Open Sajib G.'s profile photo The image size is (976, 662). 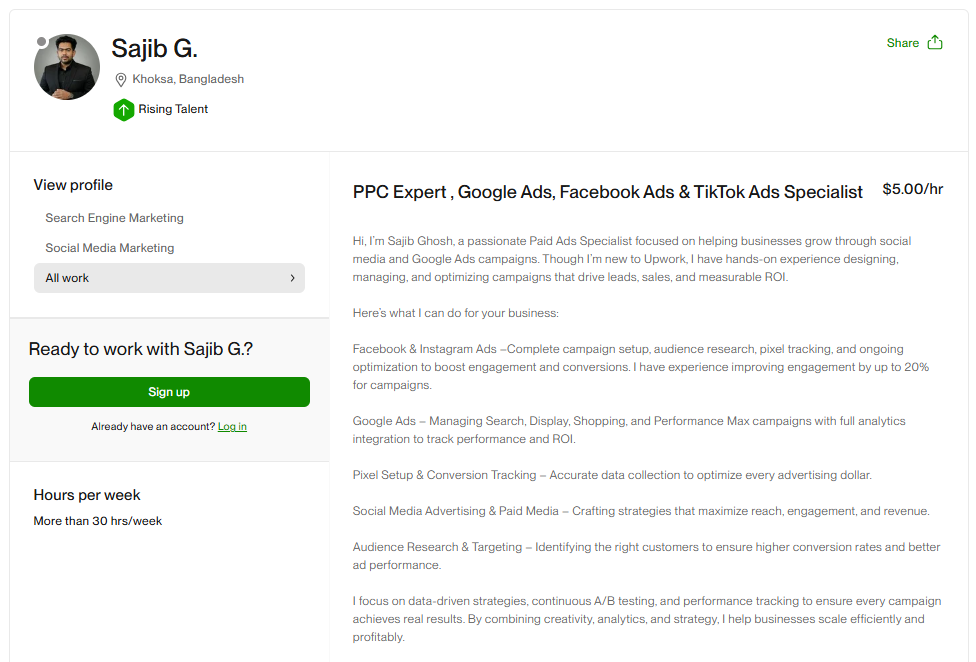[67, 67]
